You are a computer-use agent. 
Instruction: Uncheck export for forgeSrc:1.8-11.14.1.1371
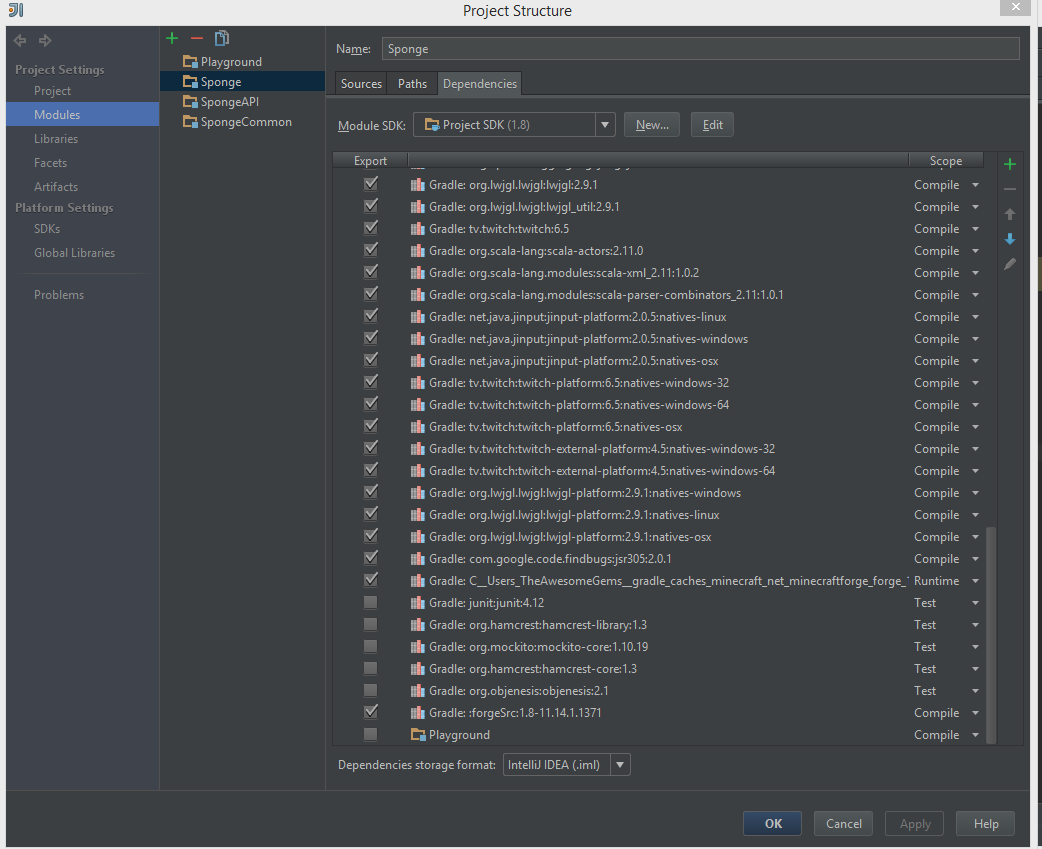tap(371, 711)
